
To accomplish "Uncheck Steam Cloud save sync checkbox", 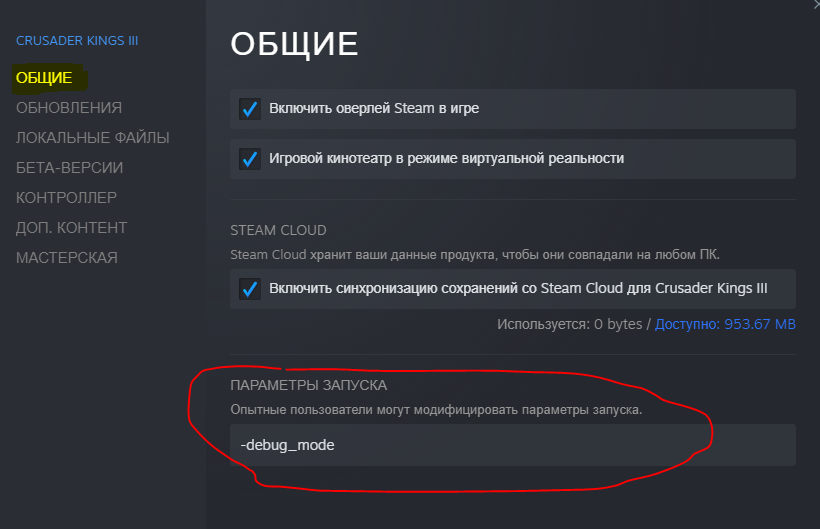I will point(250,289).
